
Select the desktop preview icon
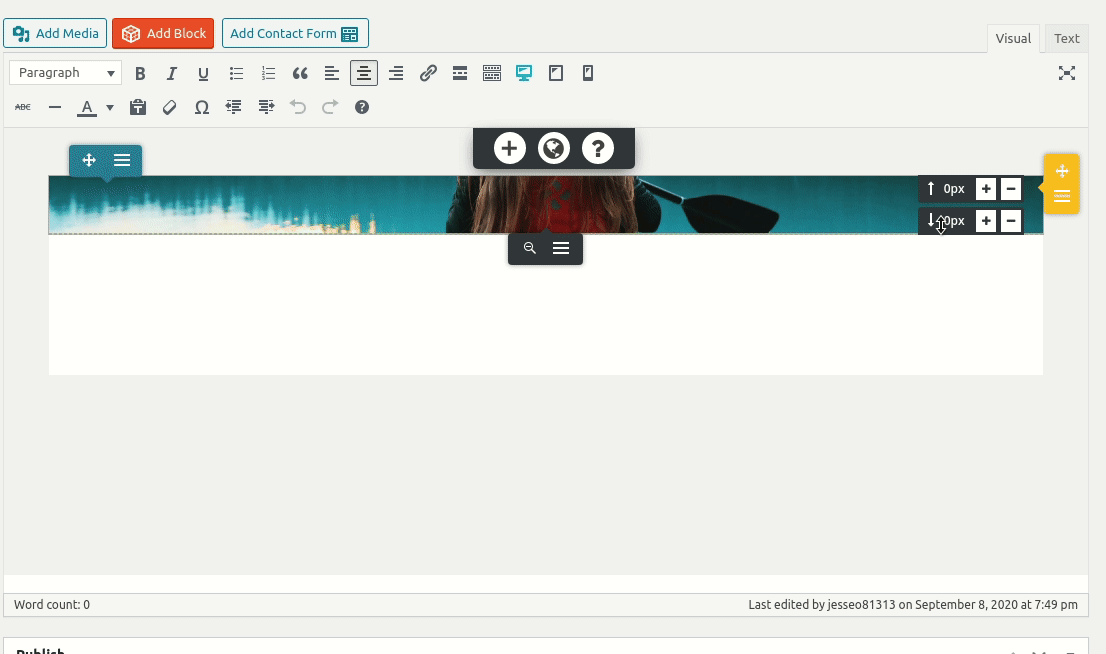(x=523, y=73)
